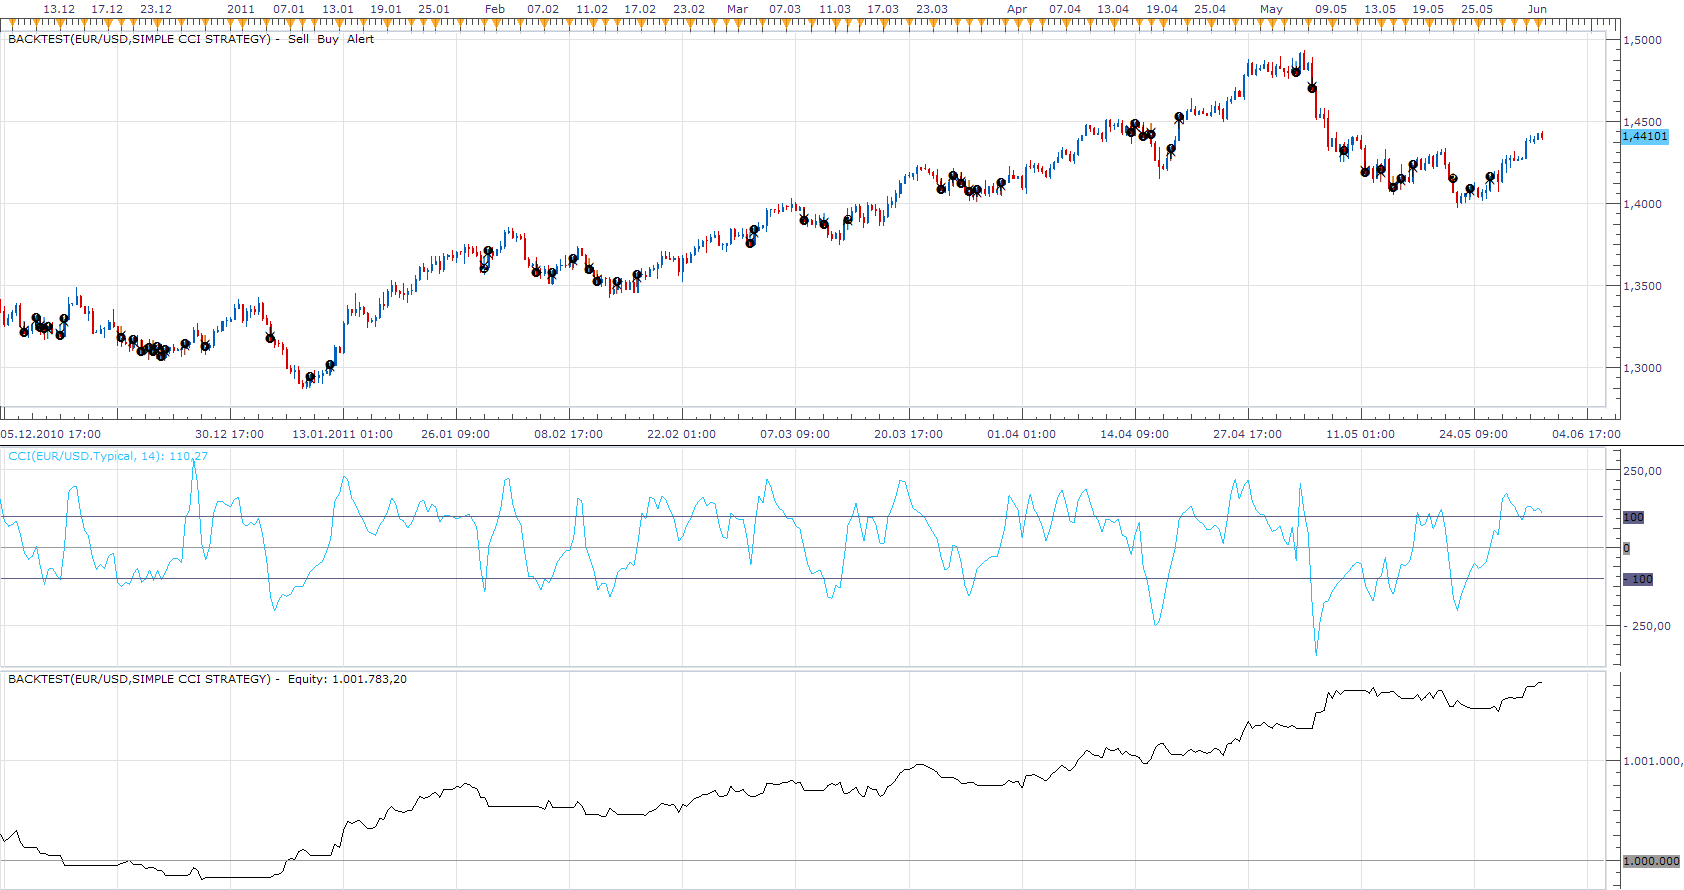Viewport: 1684px width, 890px height.
Task: Select the CCI -100 level label
Action: [1638, 579]
